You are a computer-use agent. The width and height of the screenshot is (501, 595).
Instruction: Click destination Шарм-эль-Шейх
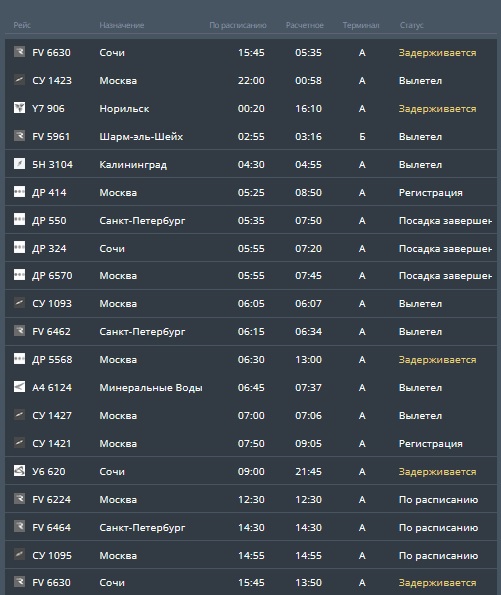tap(141, 137)
